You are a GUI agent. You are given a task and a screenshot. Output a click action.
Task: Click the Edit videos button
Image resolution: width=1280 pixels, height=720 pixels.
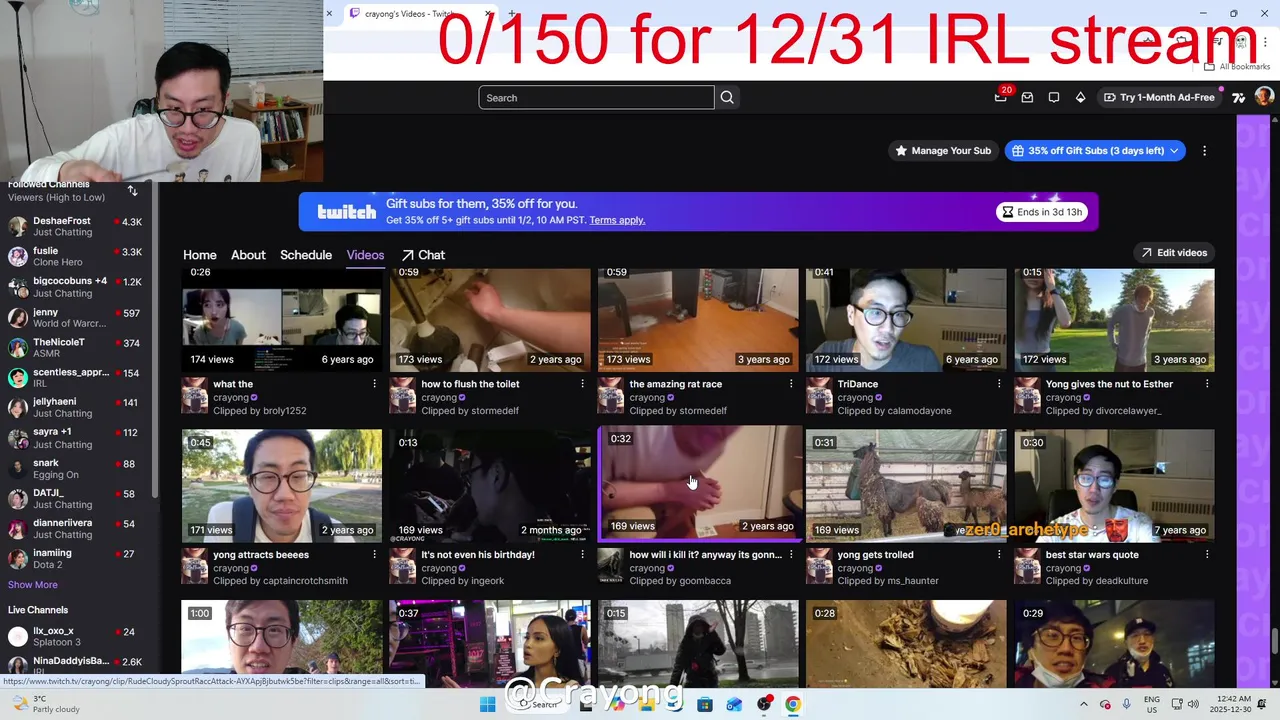(x=1175, y=253)
